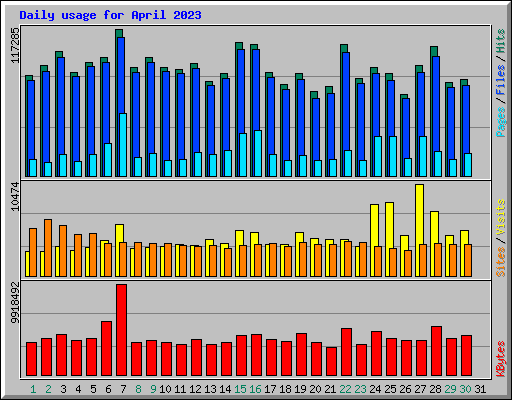512x400 pixels.
Task: Click the 10474 axis value
Action: pos(15,197)
